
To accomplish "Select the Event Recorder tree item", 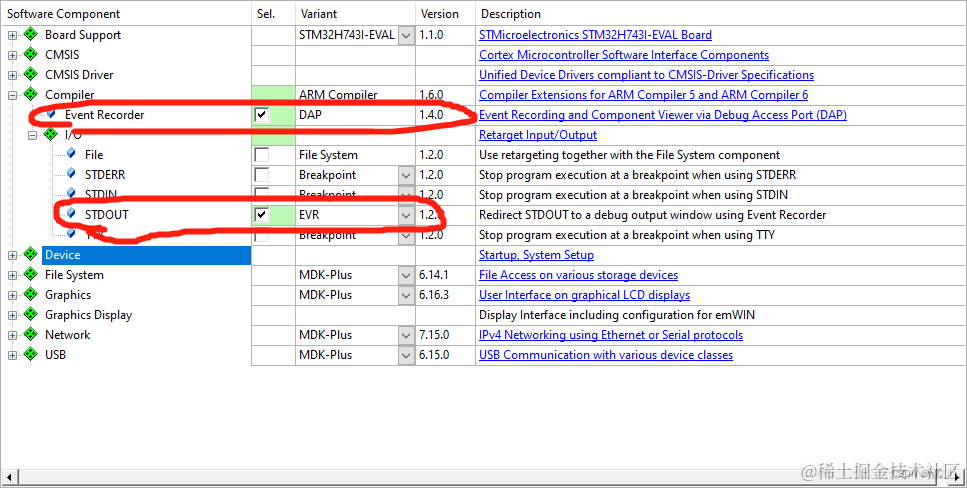I will (104, 115).
